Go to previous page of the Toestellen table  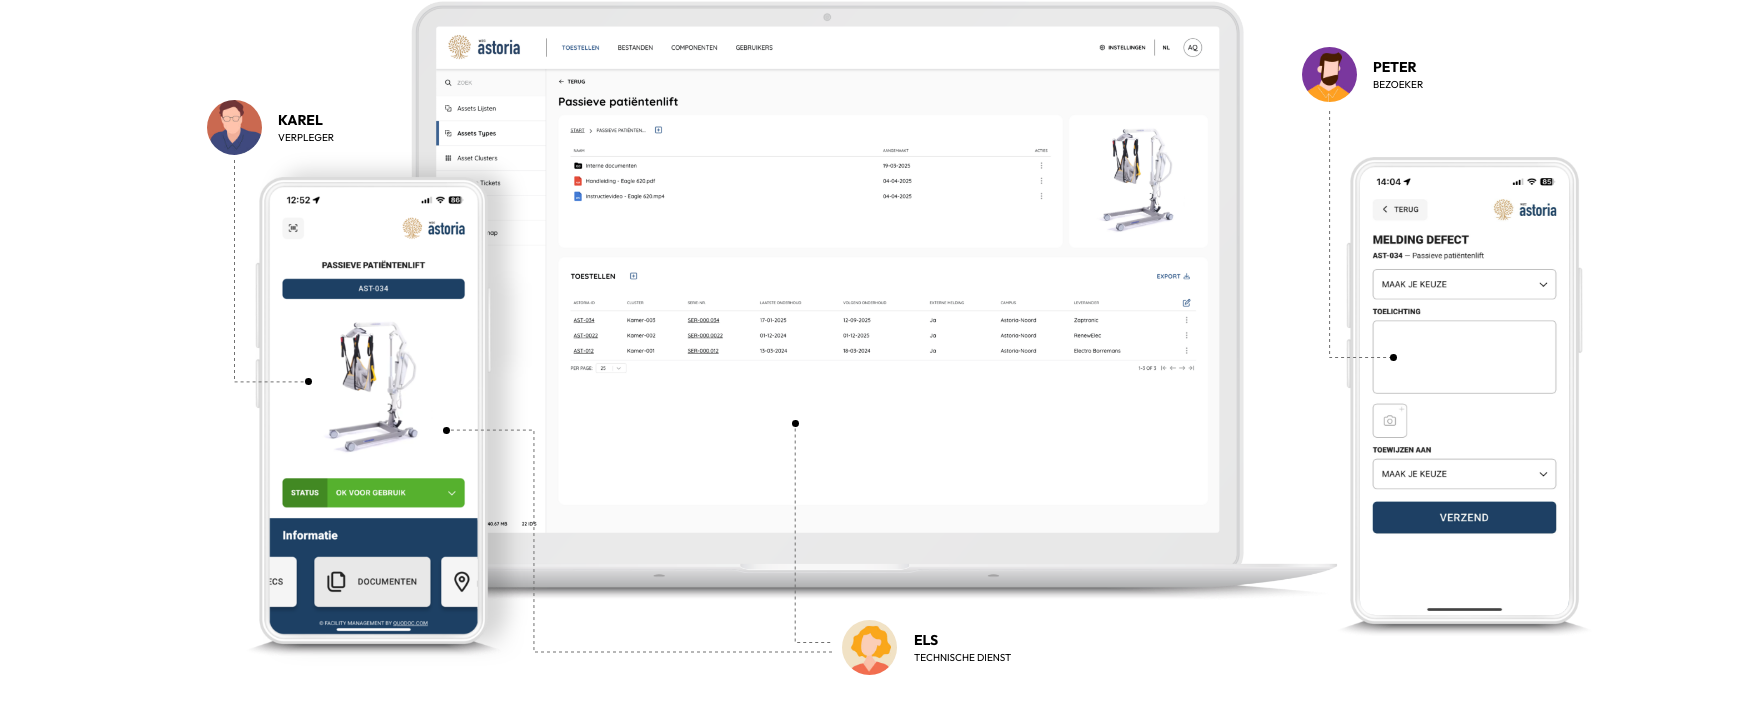(x=1172, y=368)
